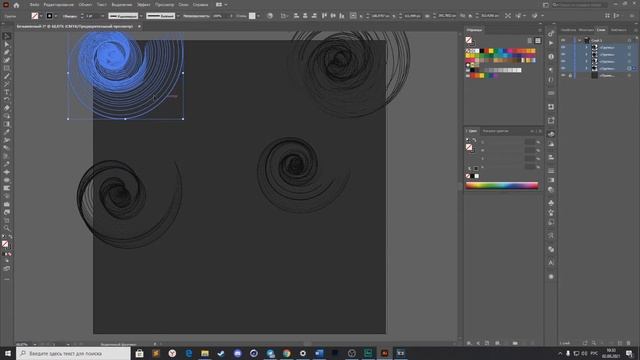This screenshot has width=640, height=360.
Task: Toggle visibility of third group sublayer
Action: [563, 61]
